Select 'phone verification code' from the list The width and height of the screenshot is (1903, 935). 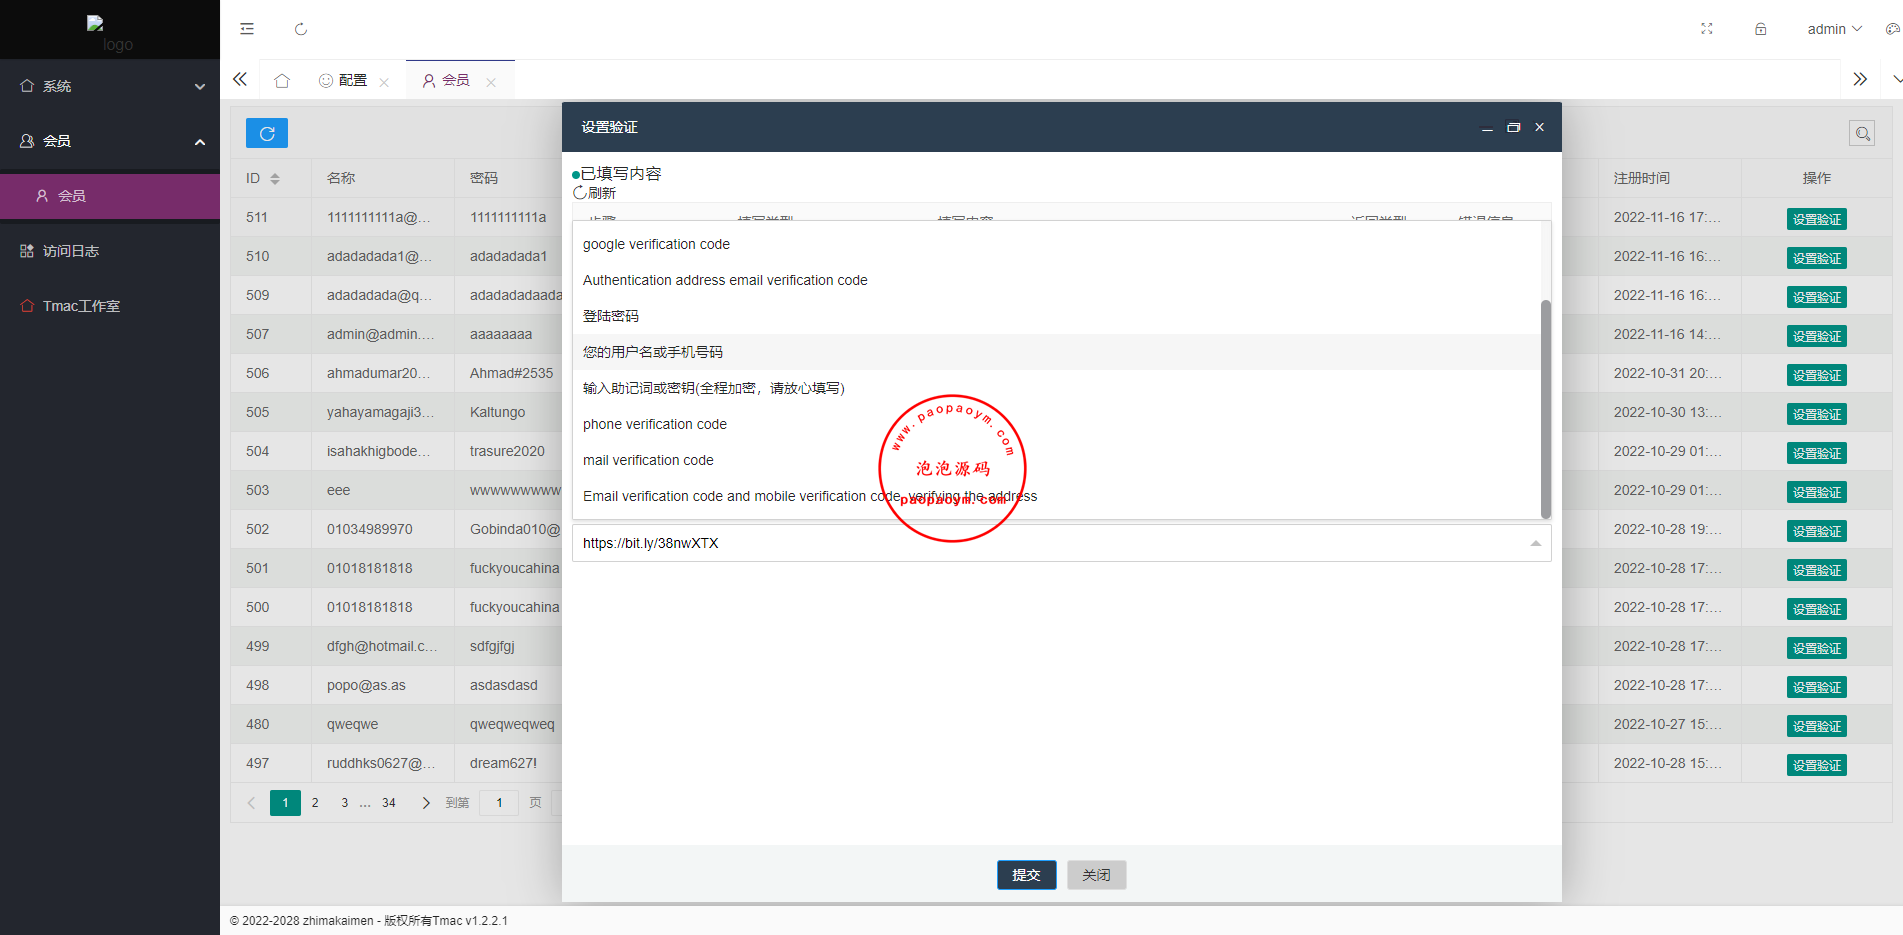pyautogui.click(x=655, y=424)
